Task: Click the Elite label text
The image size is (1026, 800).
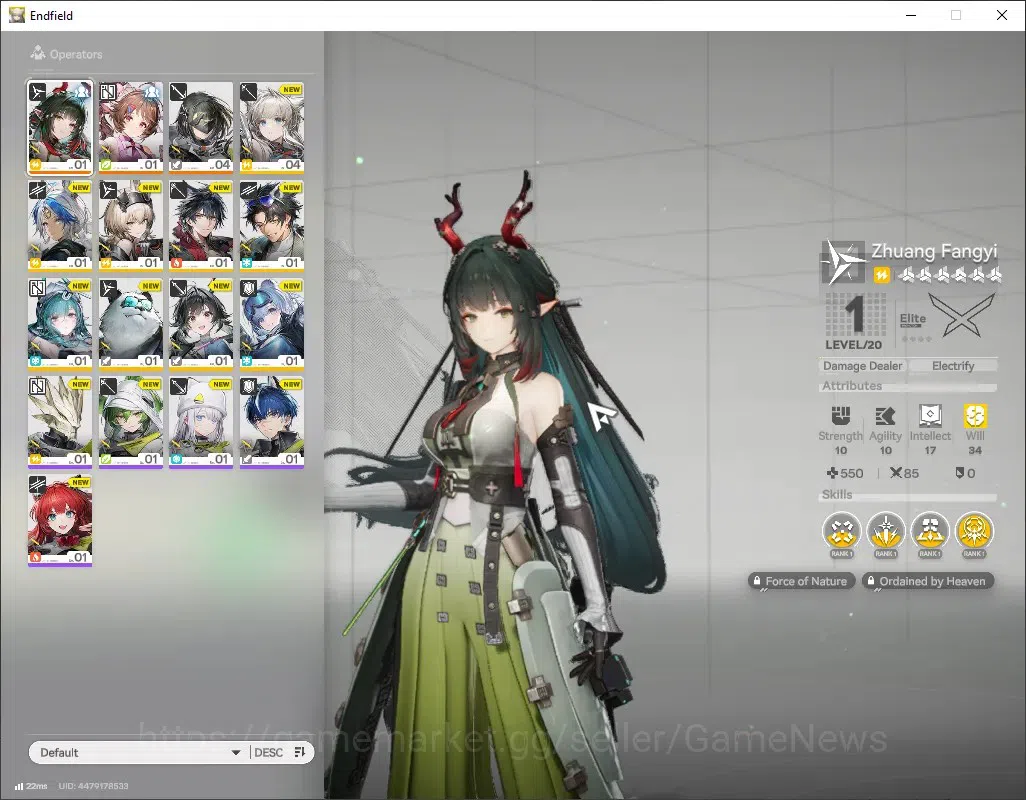Action: coord(912,318)
